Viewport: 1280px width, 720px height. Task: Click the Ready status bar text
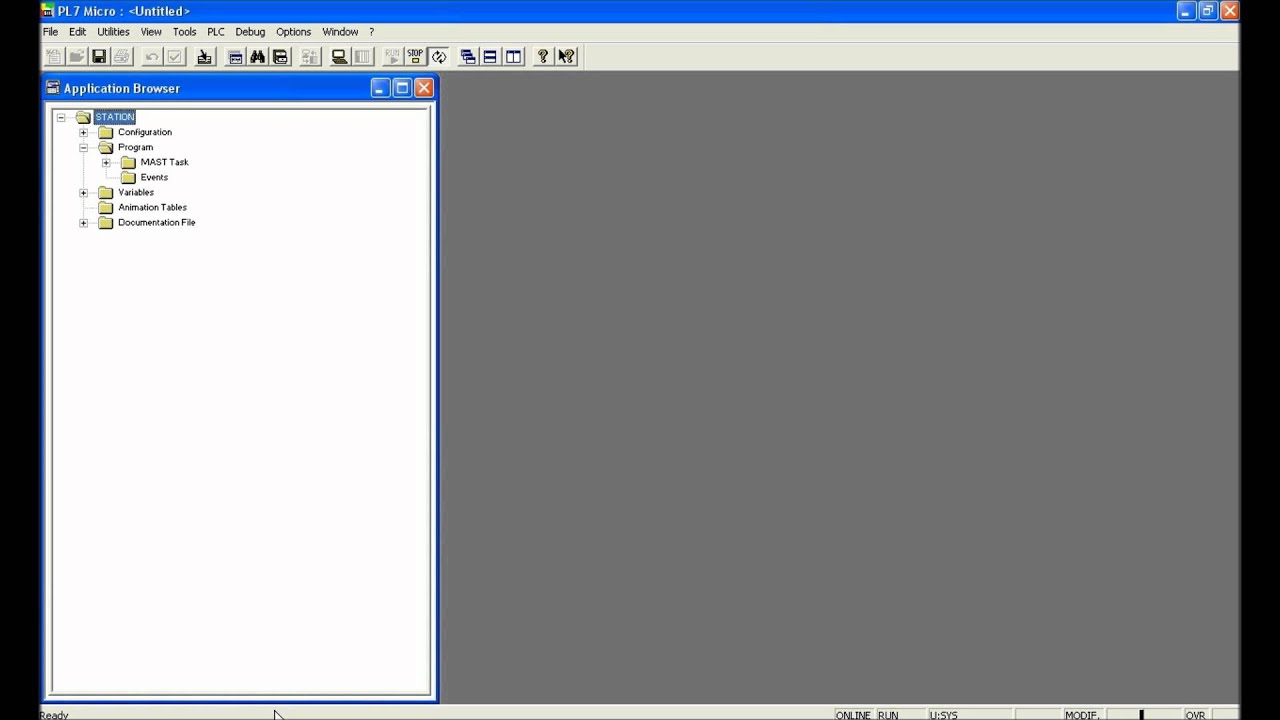[54, 715]
